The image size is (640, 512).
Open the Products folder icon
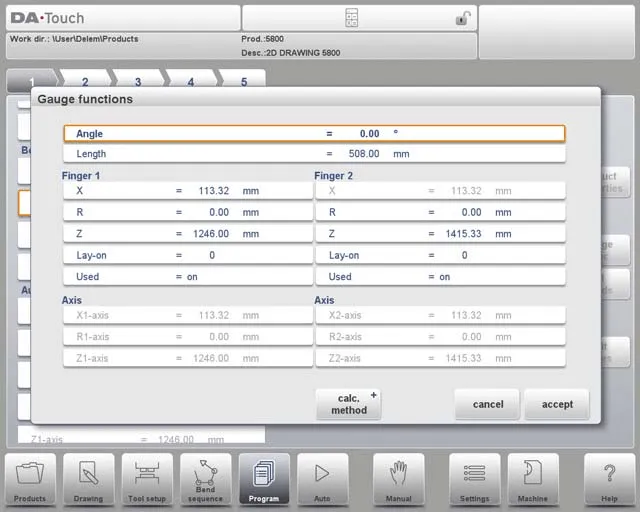point(30,479)
